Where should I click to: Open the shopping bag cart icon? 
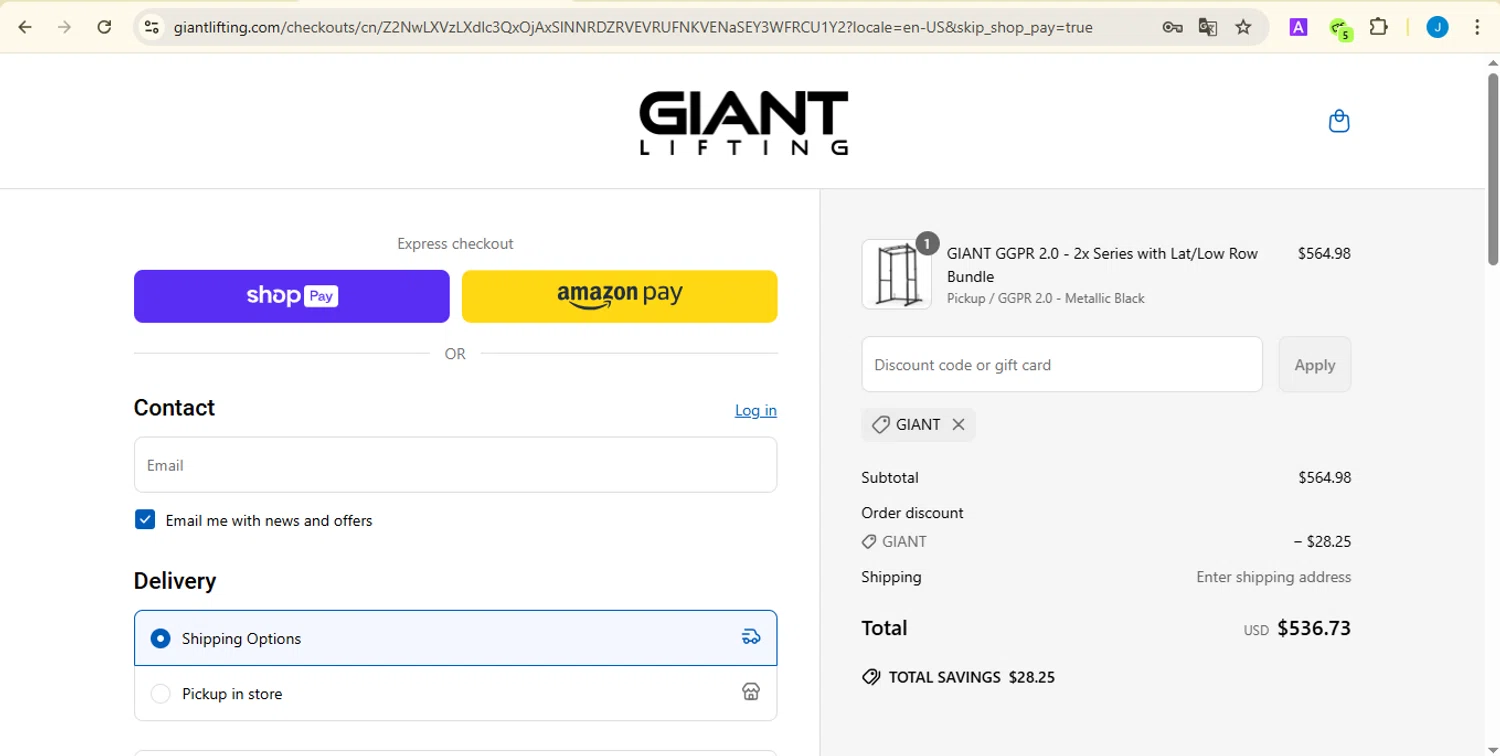(x=1339, y=121)
